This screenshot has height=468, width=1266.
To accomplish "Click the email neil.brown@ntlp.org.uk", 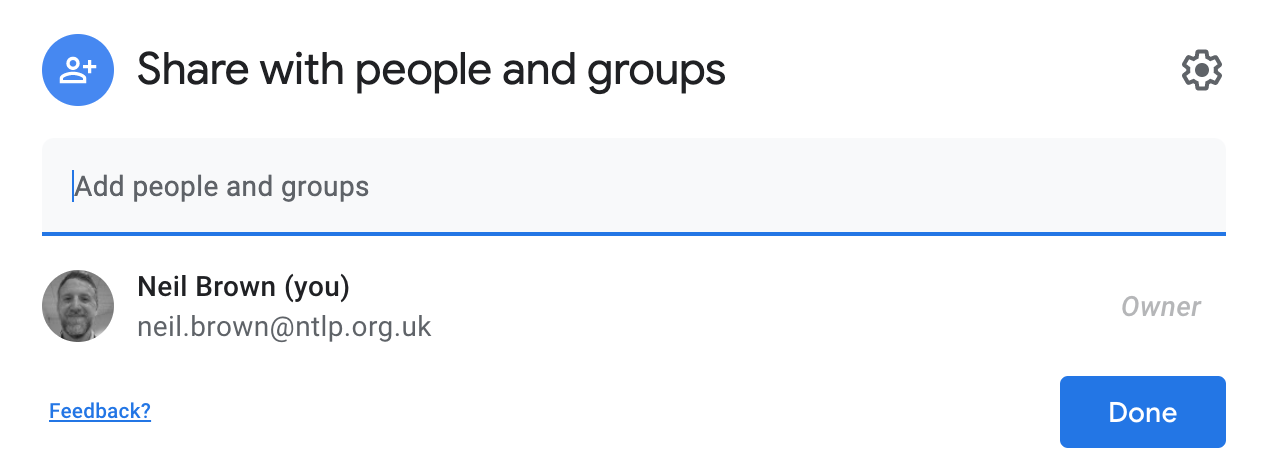I will pos(284,326).
